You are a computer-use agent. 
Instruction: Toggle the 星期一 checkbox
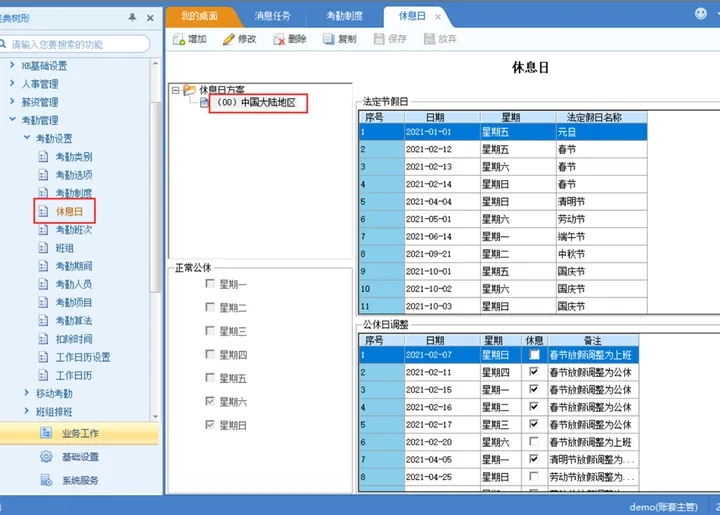coord(210,283)
